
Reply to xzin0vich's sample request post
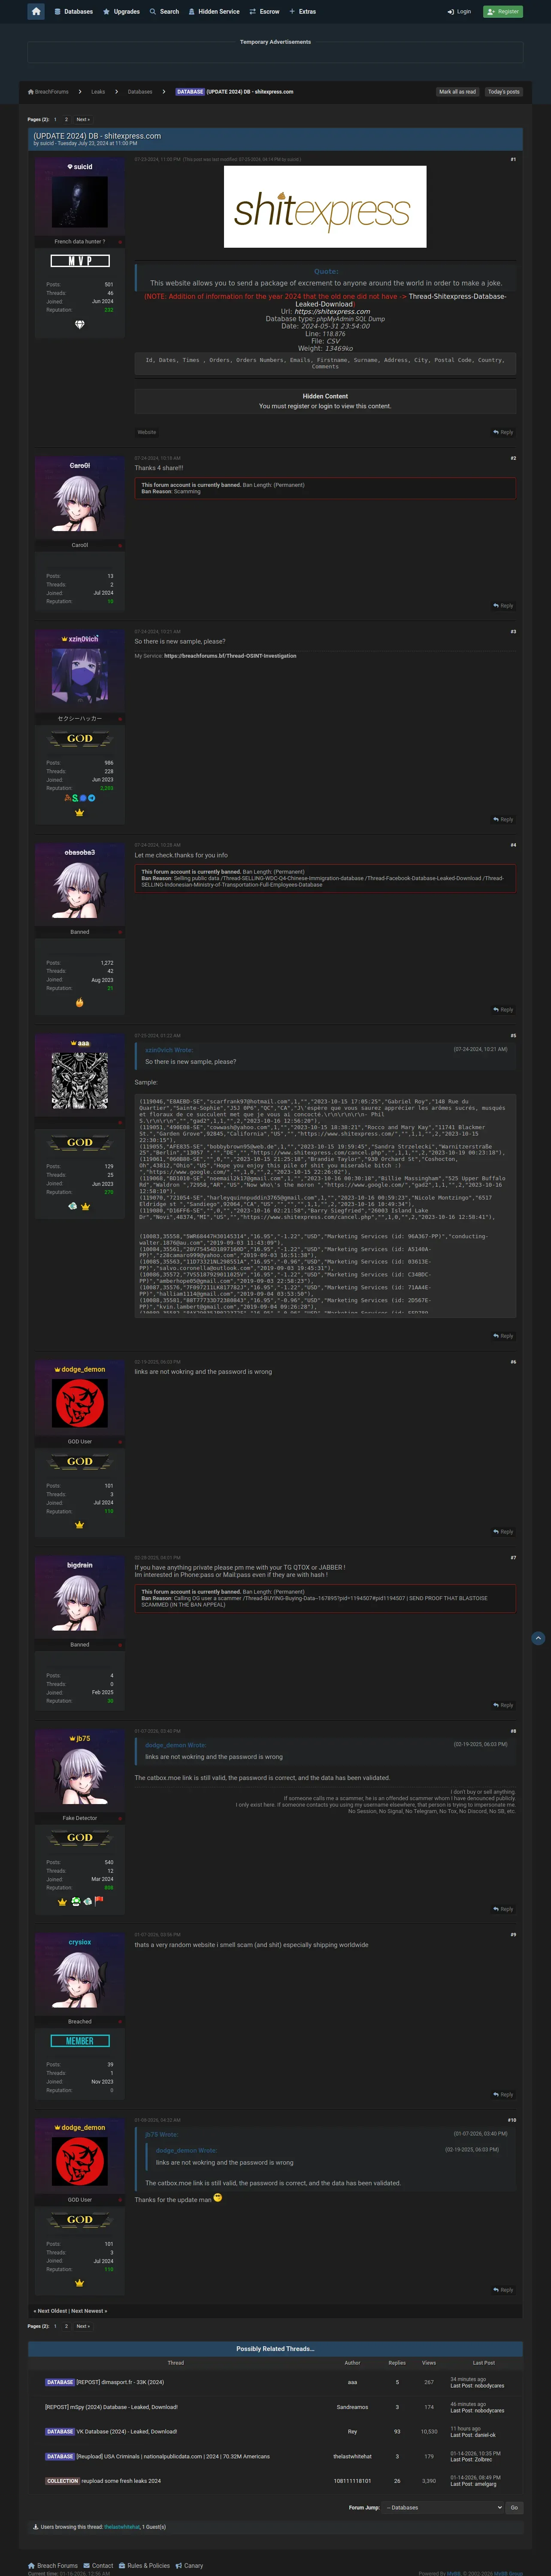[504, 819]
